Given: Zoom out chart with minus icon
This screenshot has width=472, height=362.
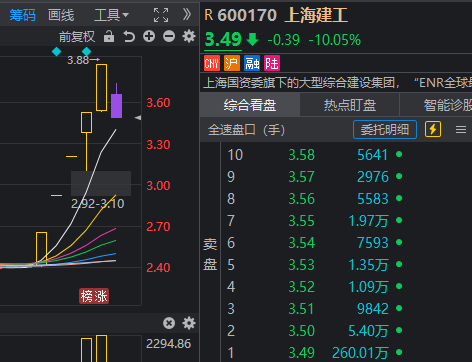Looking at the screenshot, I should (x=169, y=36).
